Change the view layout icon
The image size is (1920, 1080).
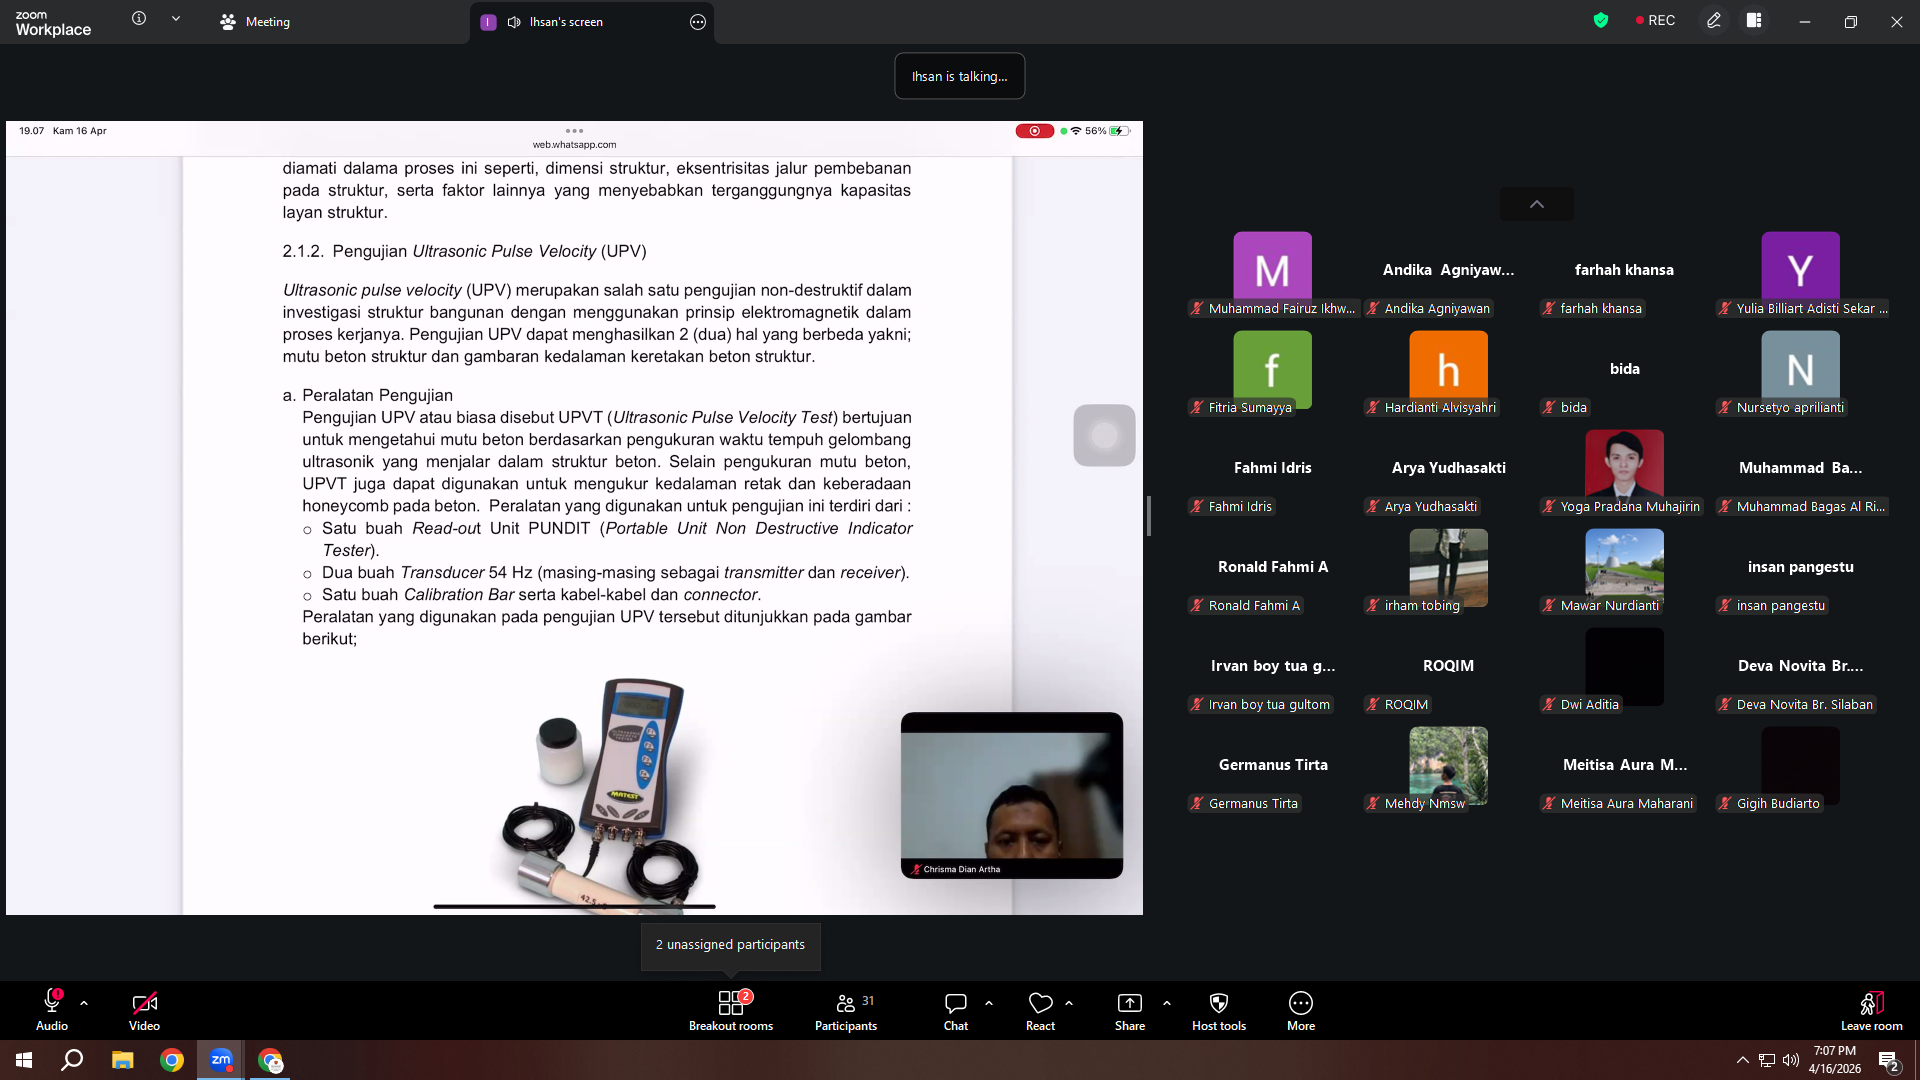tap(1754, 20)
